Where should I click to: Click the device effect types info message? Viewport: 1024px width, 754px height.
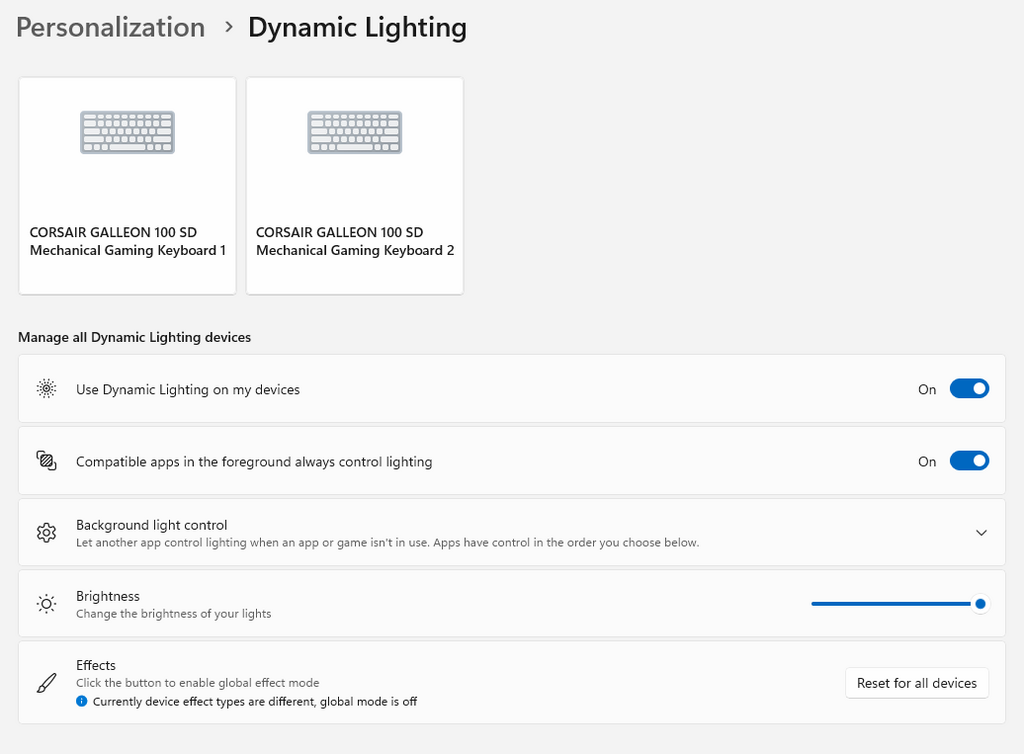(250, 701)
